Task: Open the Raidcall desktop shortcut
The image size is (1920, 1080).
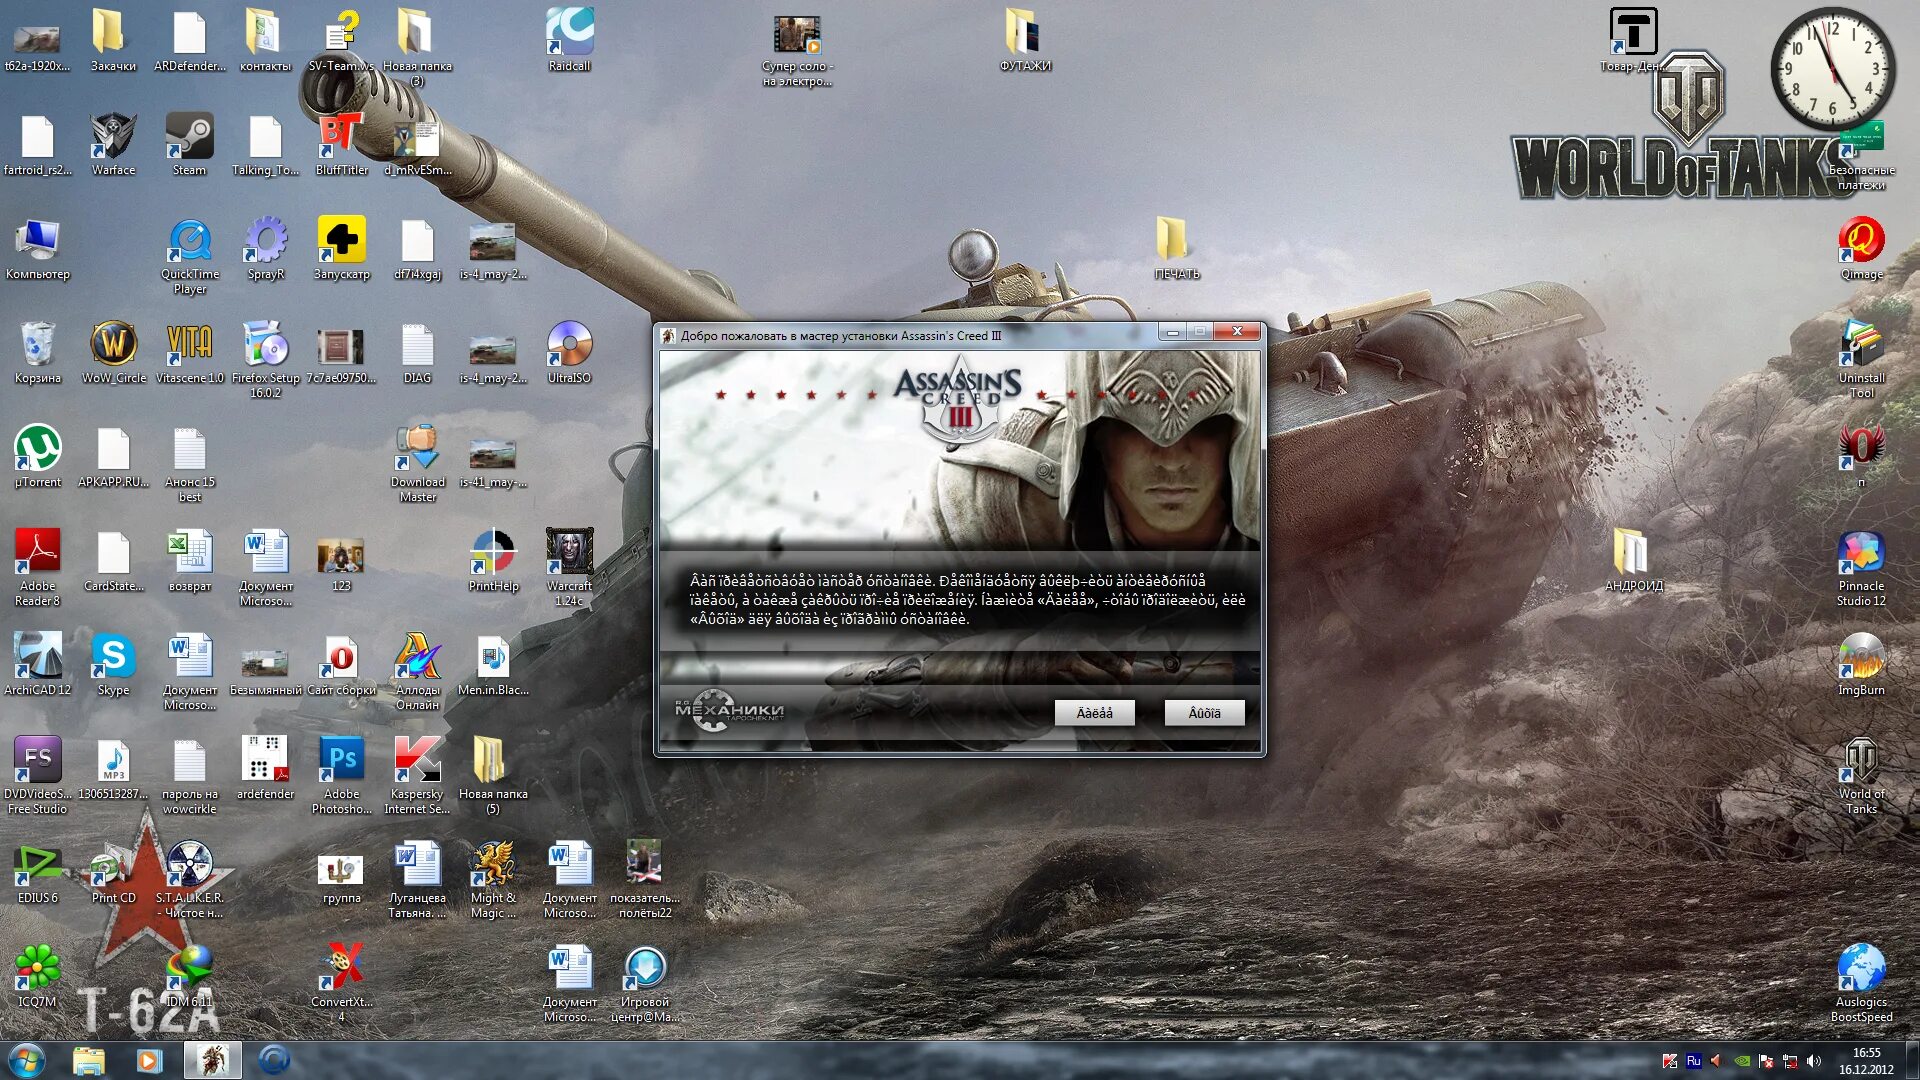Action: (x=569, y=40)
